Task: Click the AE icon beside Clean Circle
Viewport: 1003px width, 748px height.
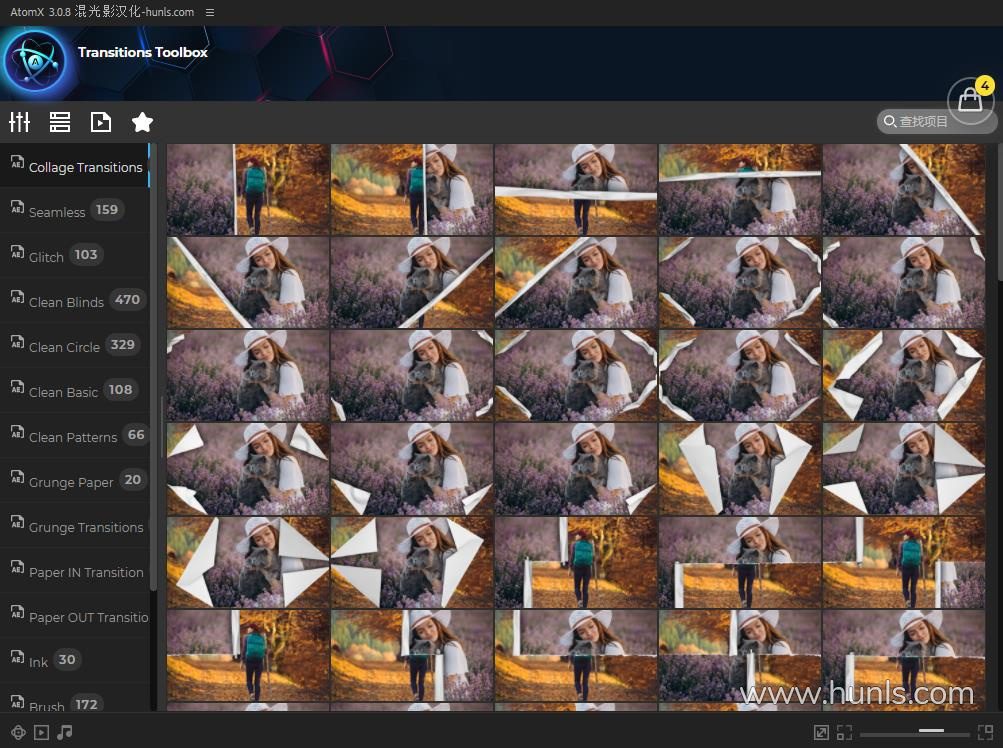Action: [17, 342]
